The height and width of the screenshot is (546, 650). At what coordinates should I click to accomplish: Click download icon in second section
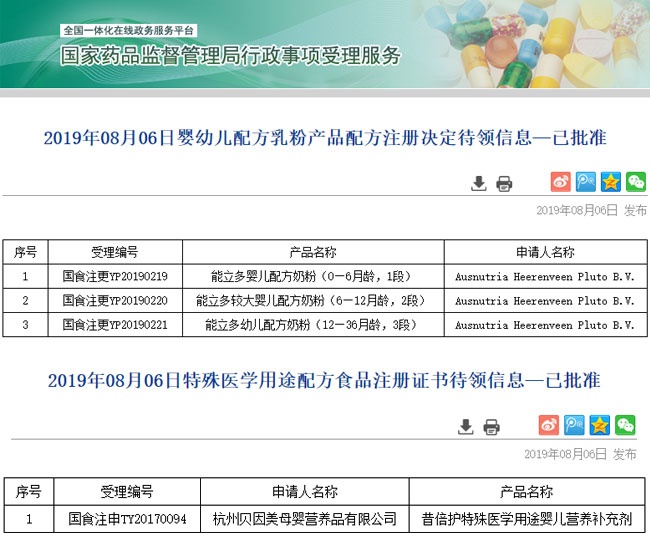click(466, 426)
